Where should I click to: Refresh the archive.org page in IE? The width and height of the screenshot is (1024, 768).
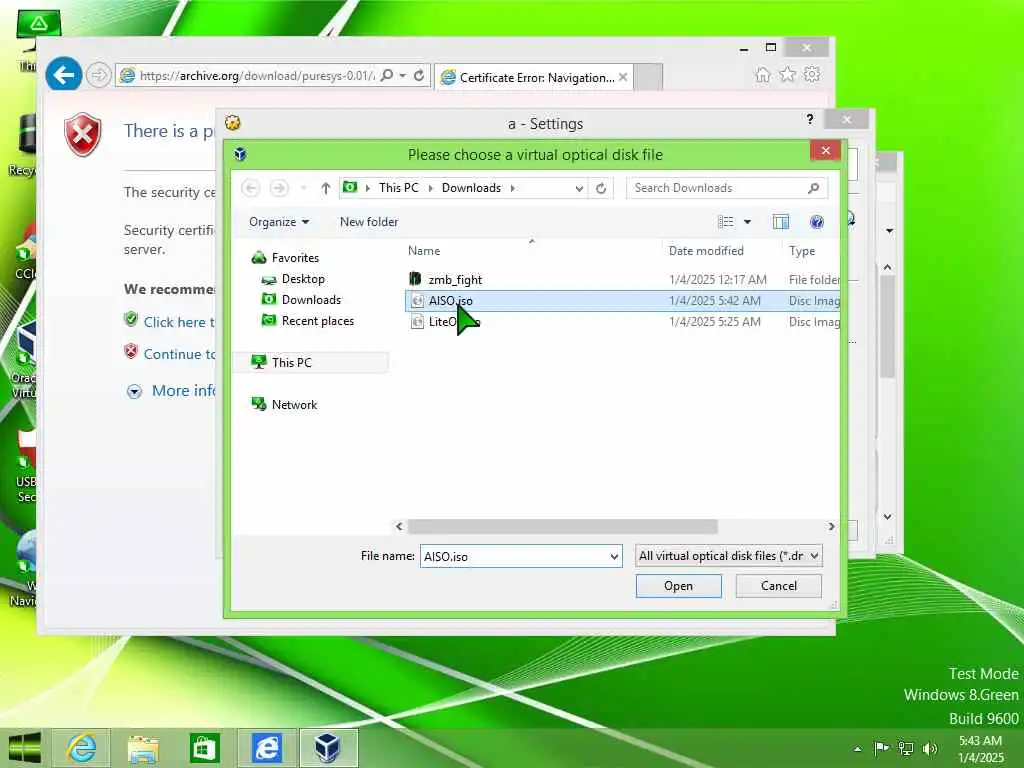pyautogui.click(x=419, y=76)
